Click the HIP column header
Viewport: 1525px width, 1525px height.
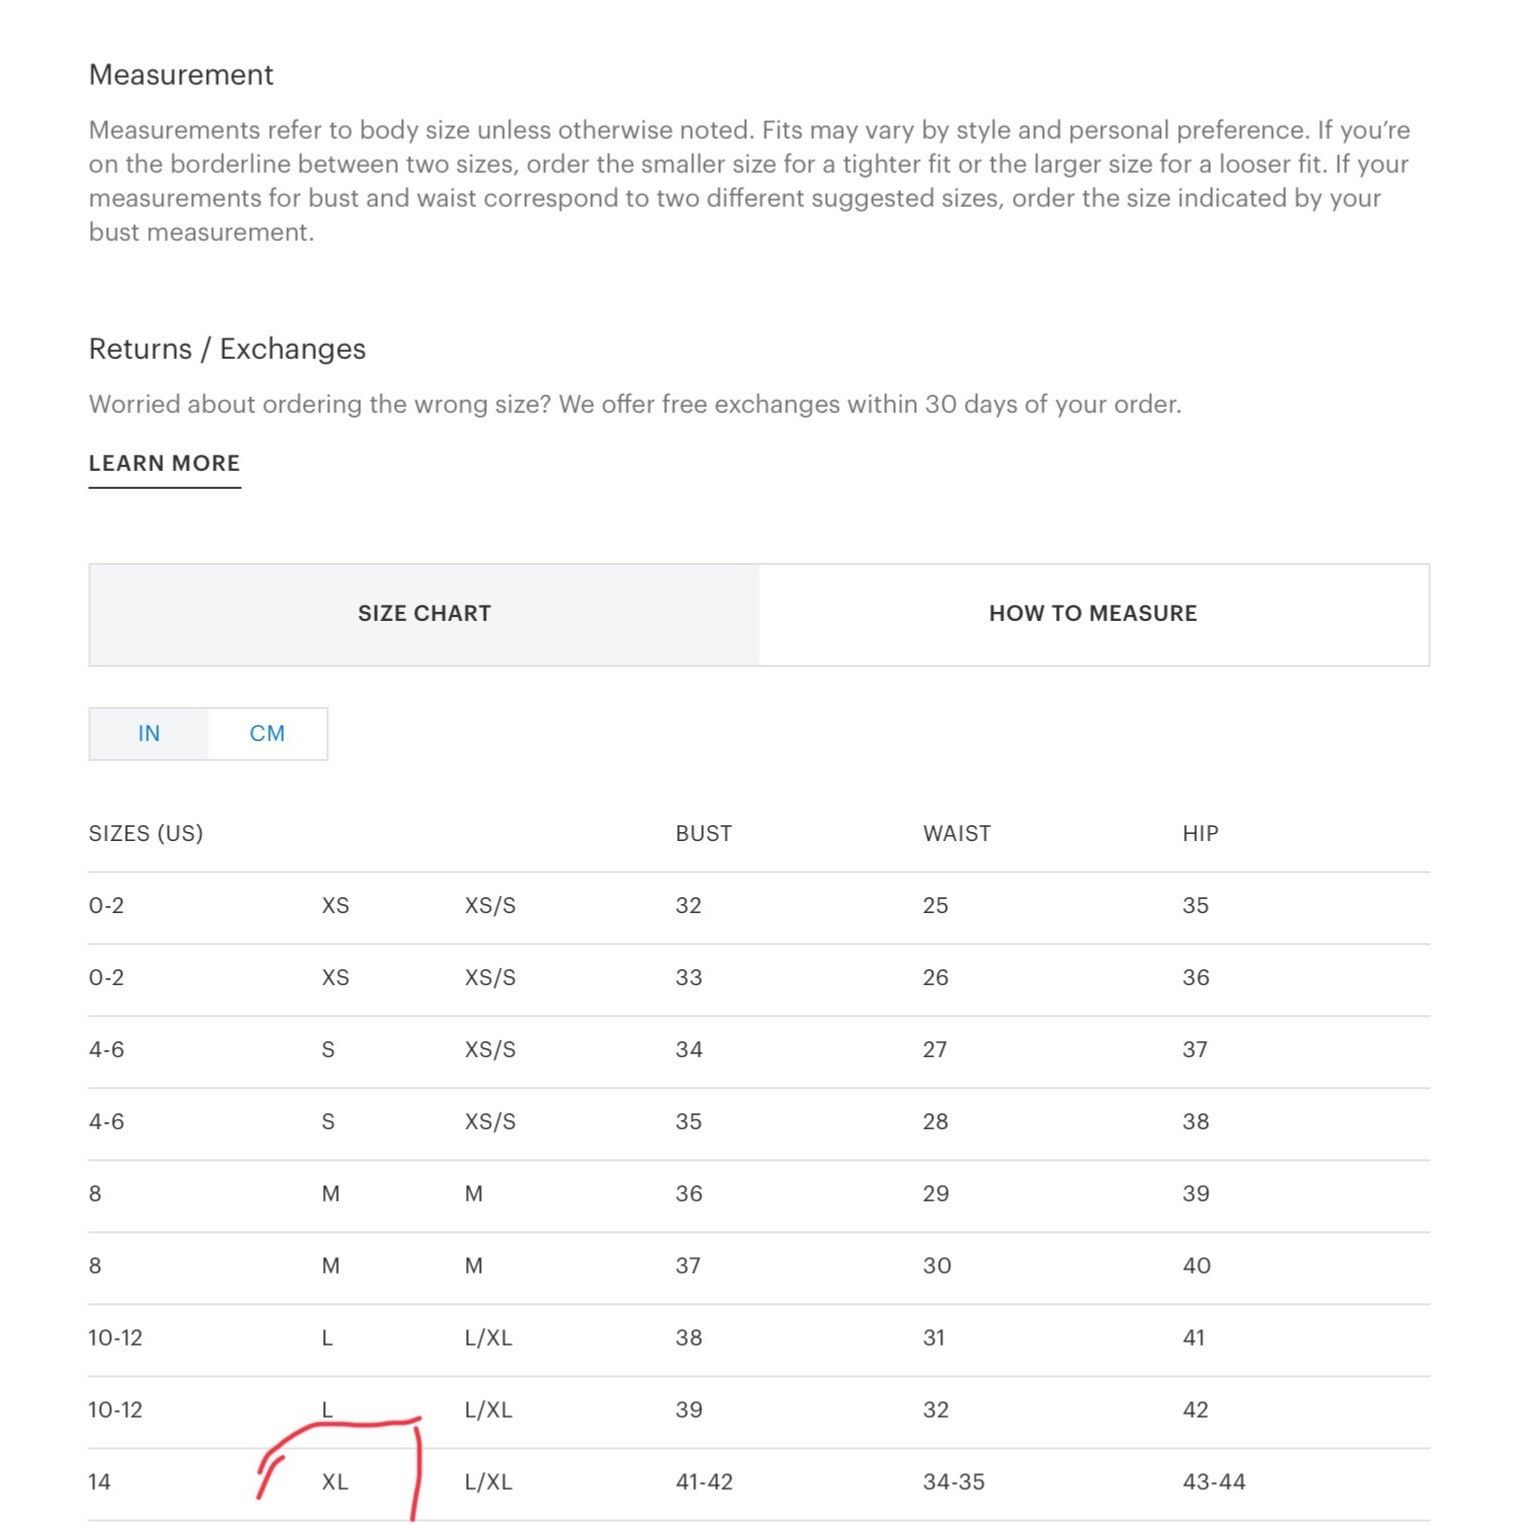1200,834
